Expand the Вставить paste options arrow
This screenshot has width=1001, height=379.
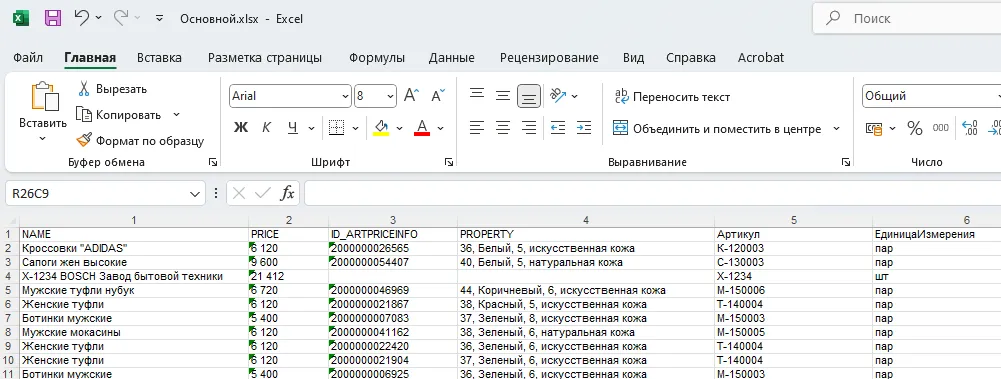click(42, 138)
